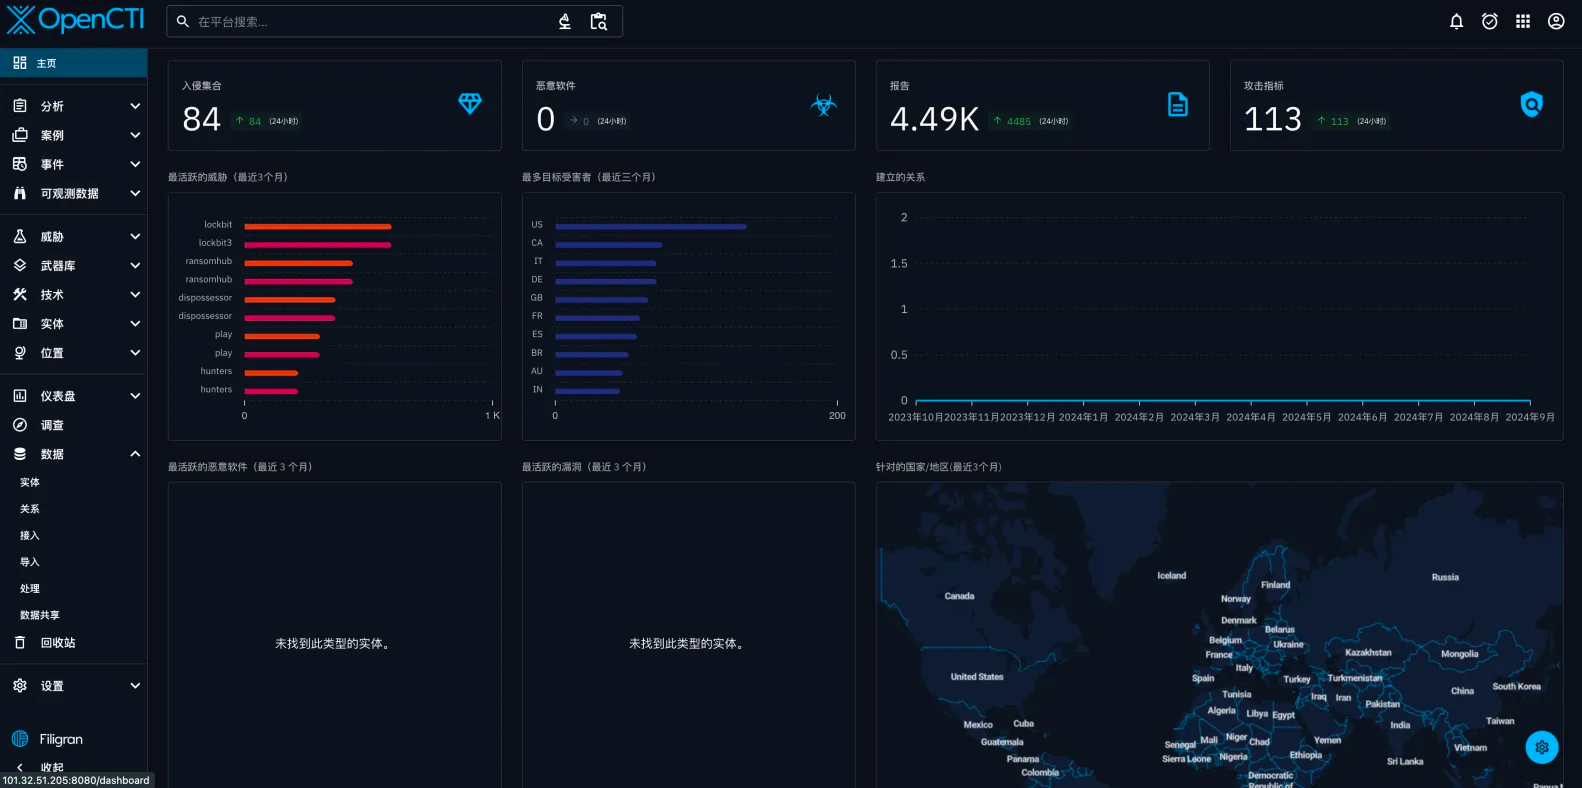Click the 主页 dashboard icon
The width and height of the screenshot is (1582, 788).
pos(20,63)
